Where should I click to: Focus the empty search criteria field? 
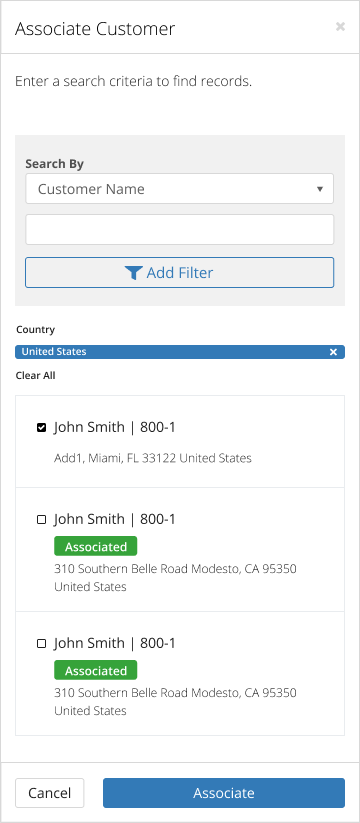click(x=179, y=229)
